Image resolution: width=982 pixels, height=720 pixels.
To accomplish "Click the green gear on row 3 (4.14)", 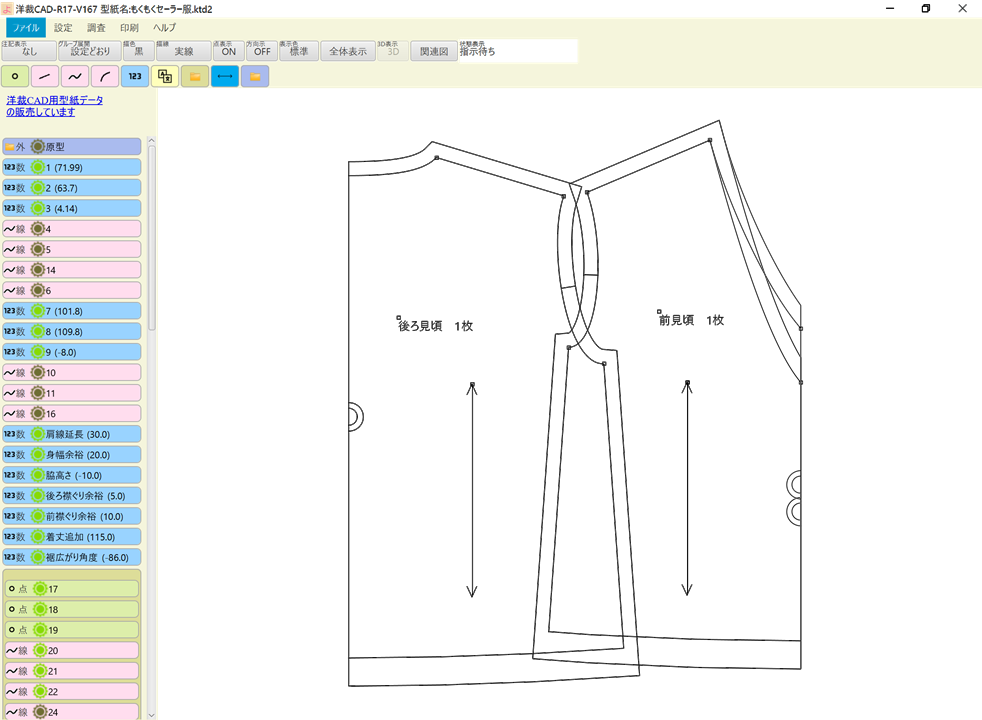I will 38,208.
